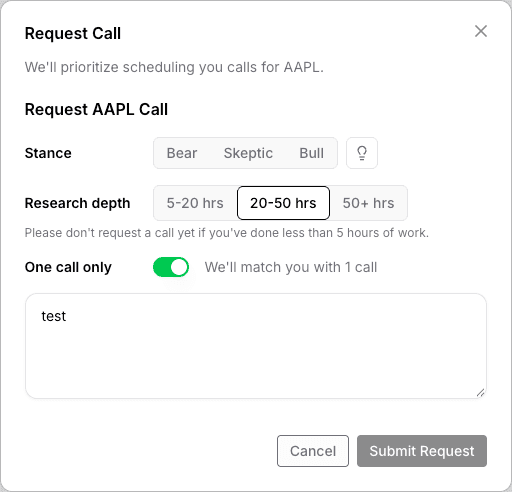Click the "Stance" field label
The image size is (512, 492).
(48, 153)
